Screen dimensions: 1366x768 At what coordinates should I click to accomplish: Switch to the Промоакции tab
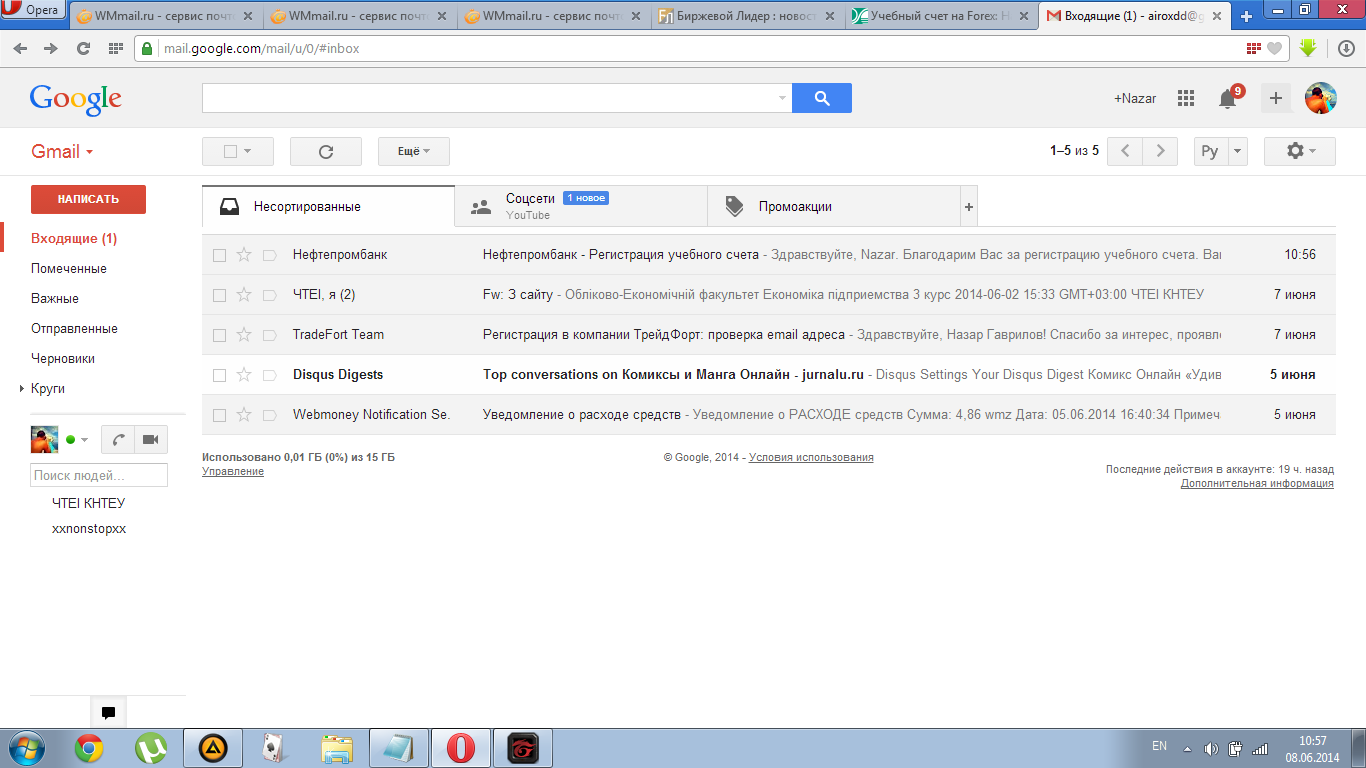(x=834, y=207)
